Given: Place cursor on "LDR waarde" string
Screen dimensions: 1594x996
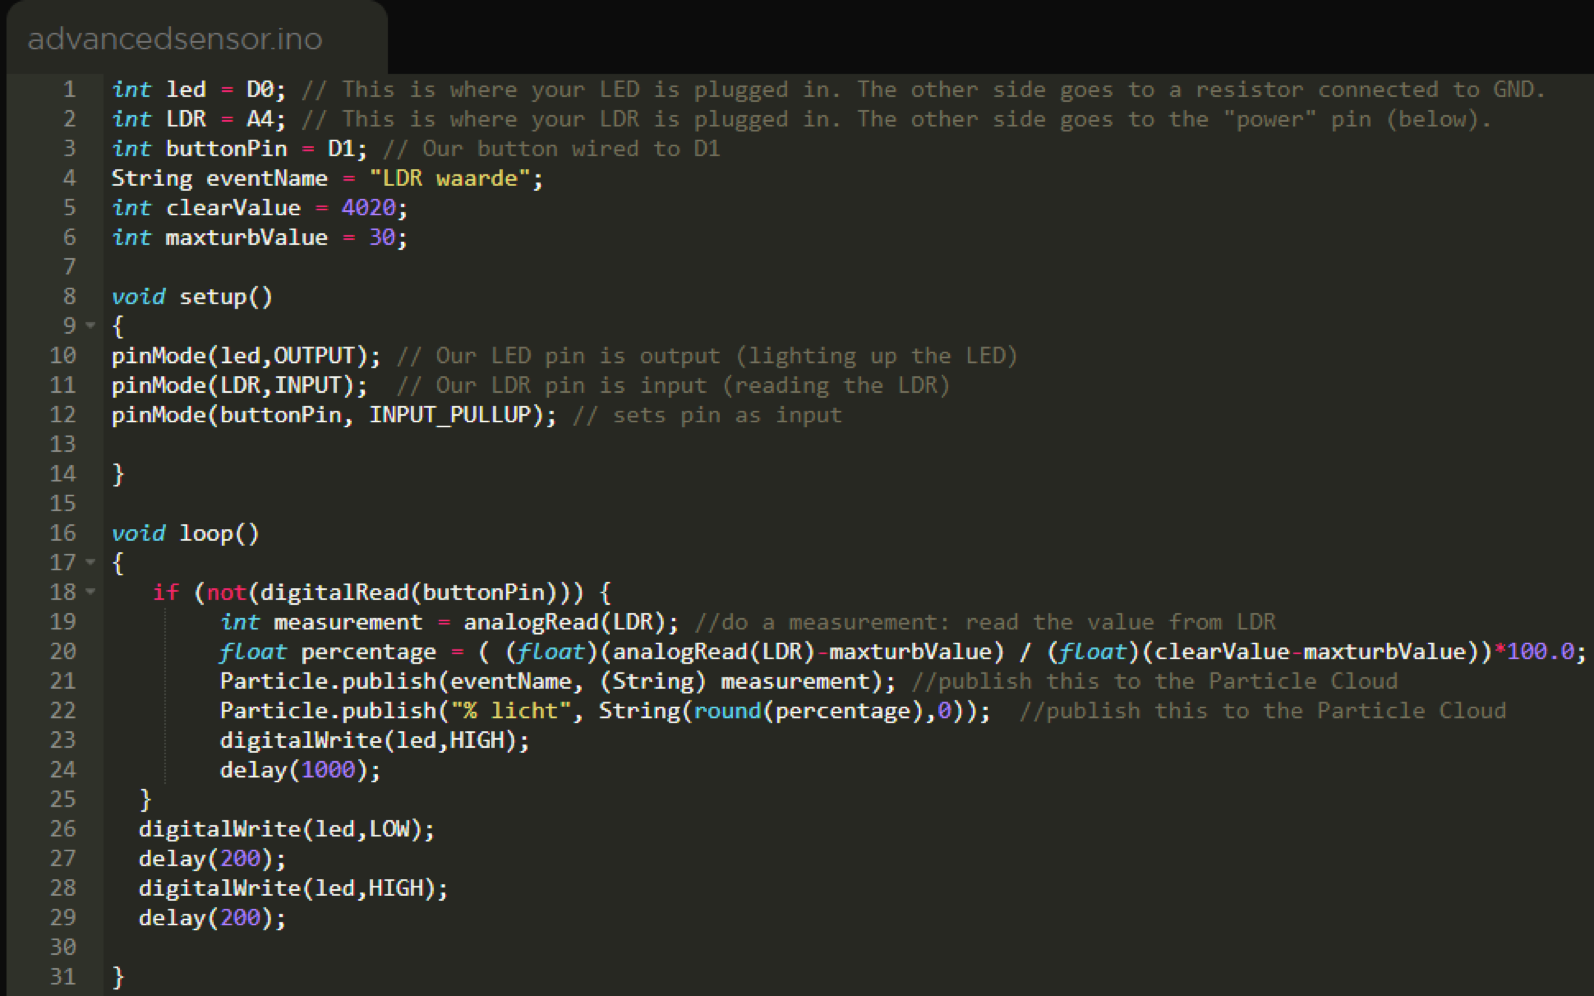Looking at the screenshot, I should 449,179.
